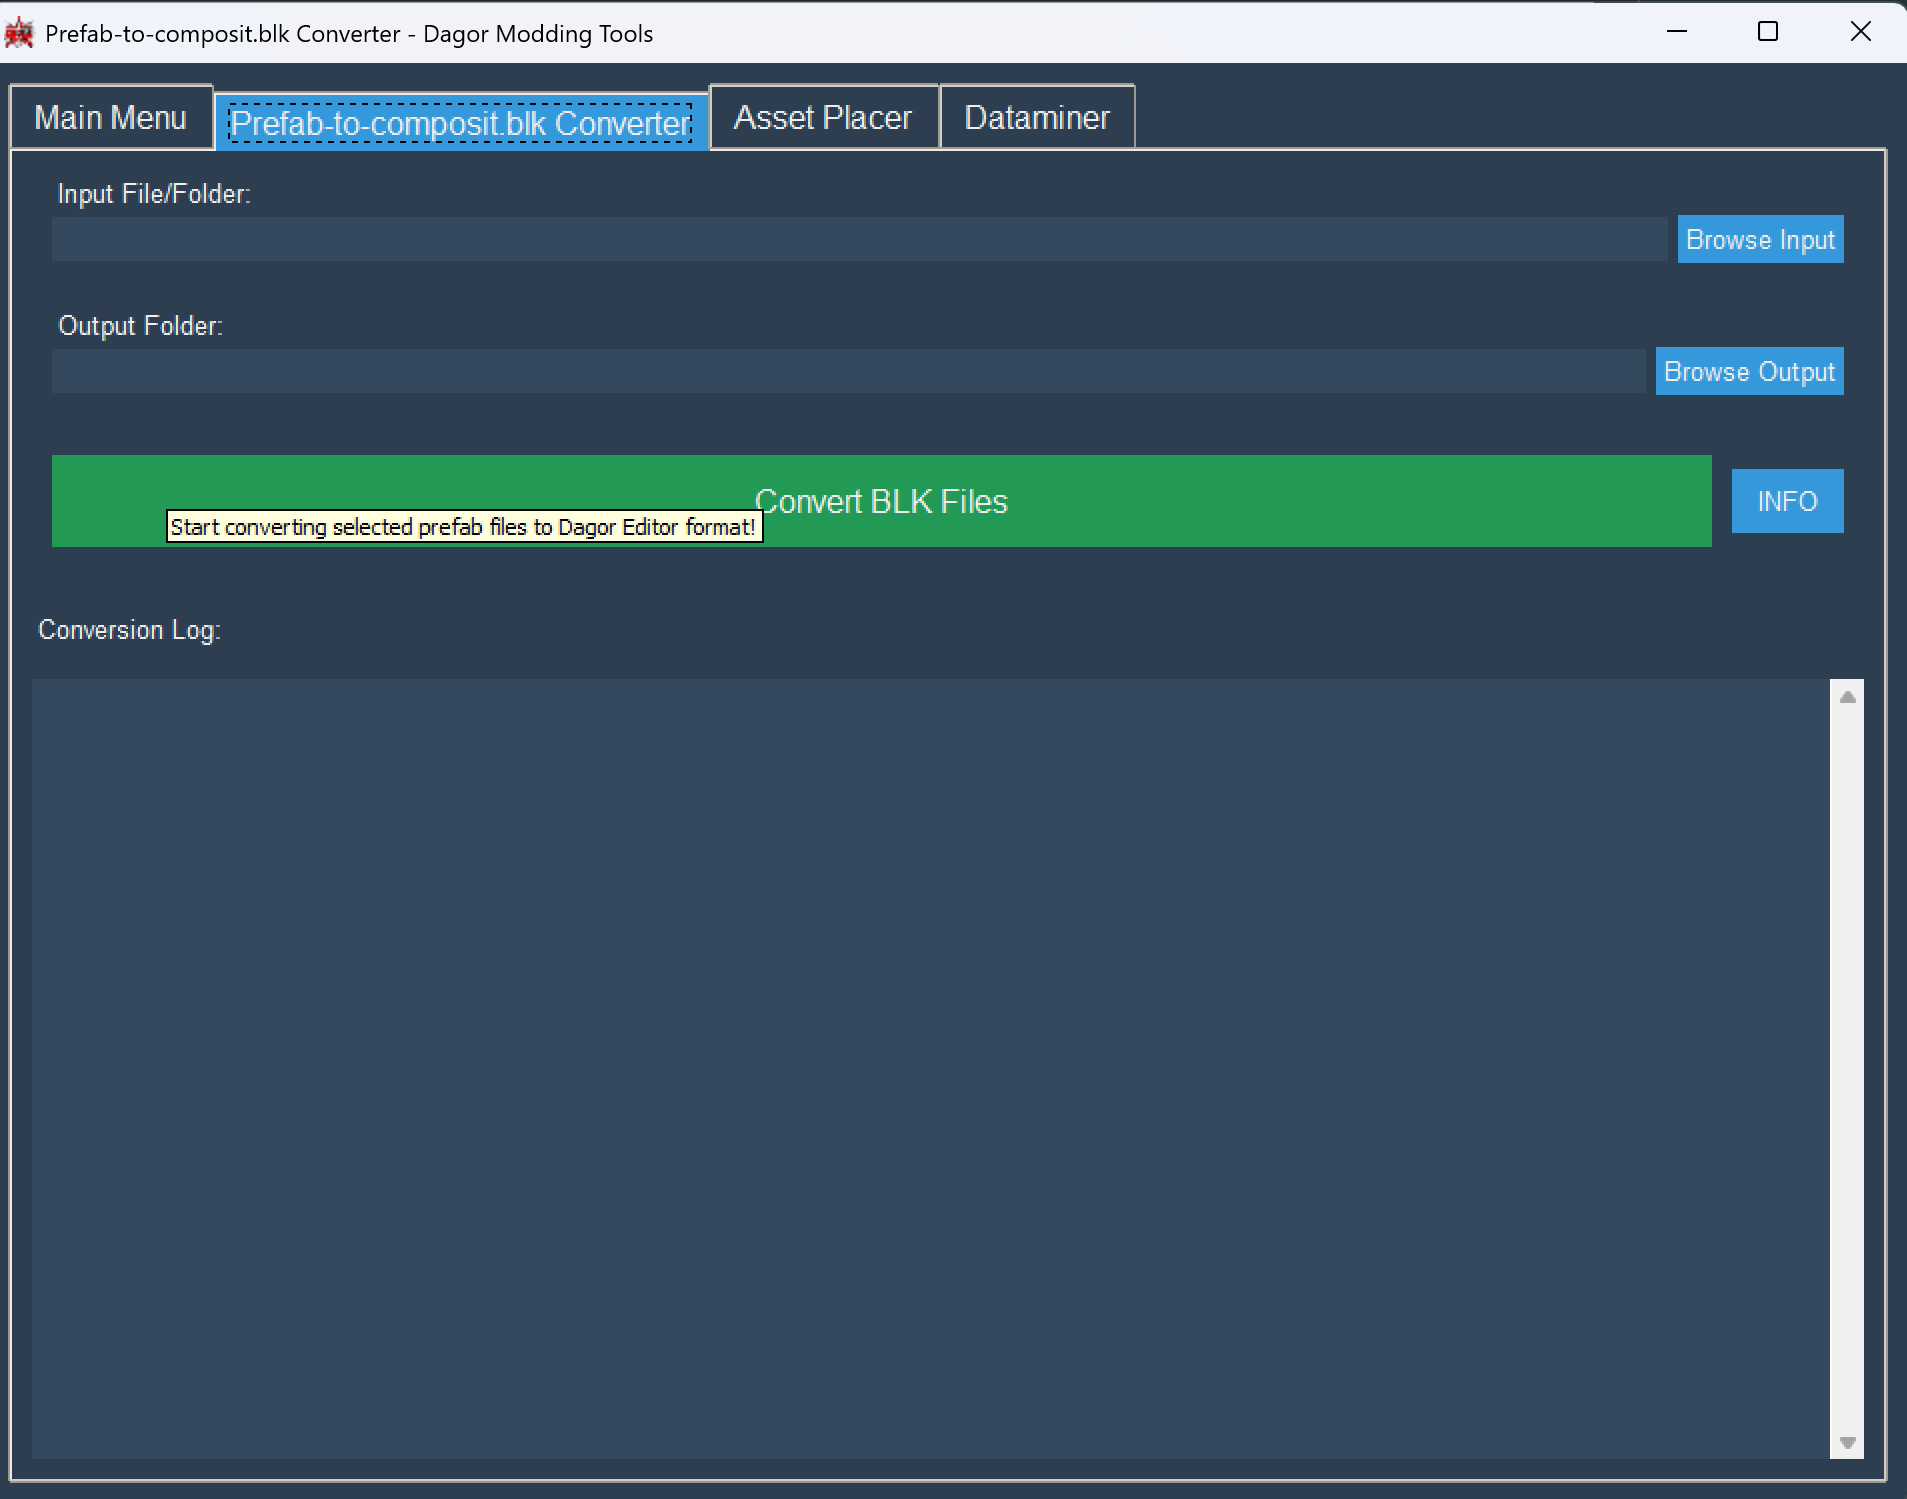The image size is (1907, 1499).
Task: Click the Browse Input button
Action: coord(1760,240)
